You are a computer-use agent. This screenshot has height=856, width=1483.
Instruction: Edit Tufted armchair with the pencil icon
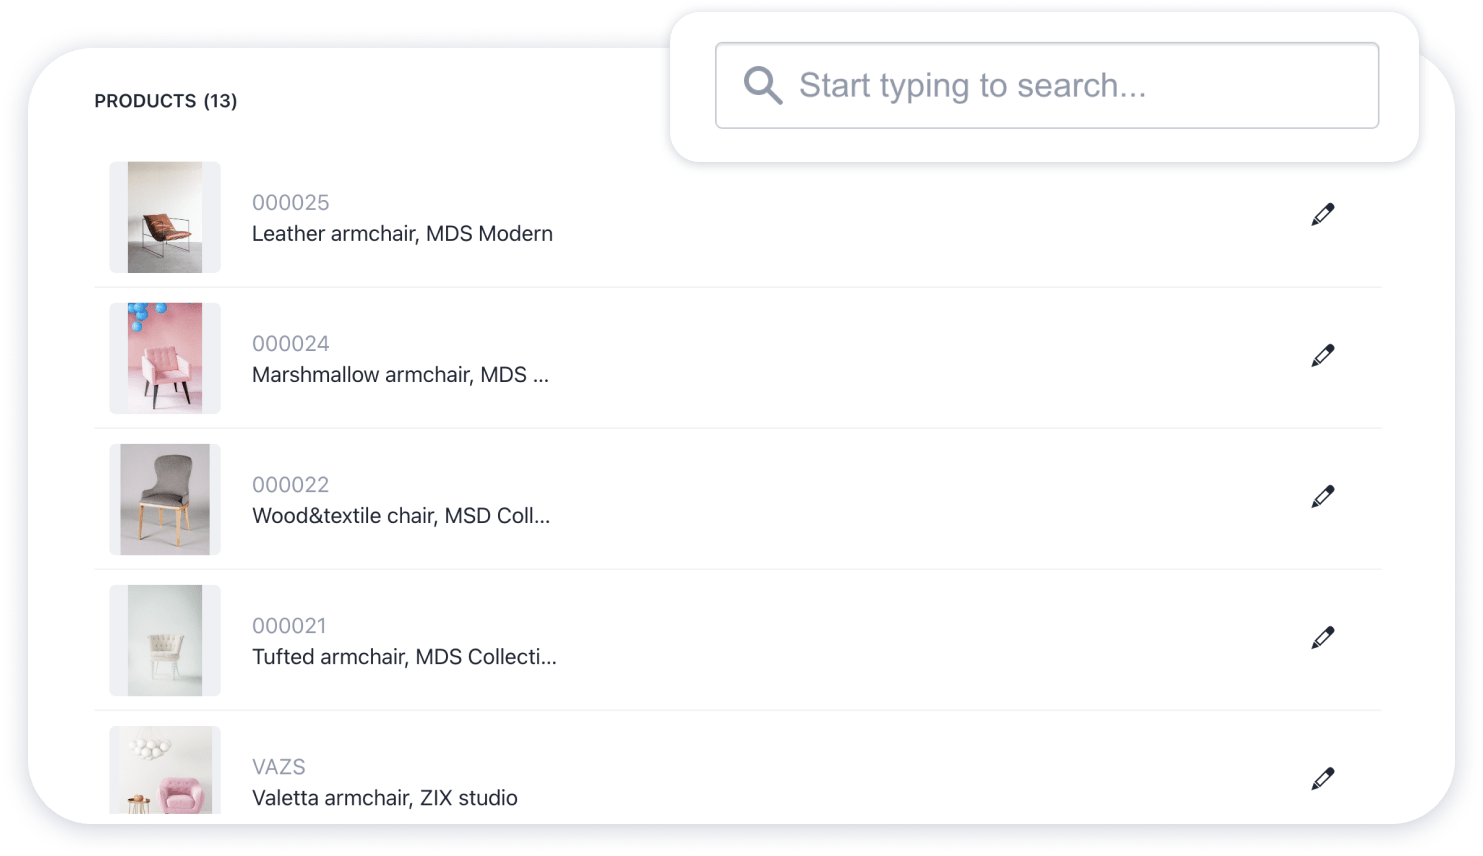[x=1323, y=638]
